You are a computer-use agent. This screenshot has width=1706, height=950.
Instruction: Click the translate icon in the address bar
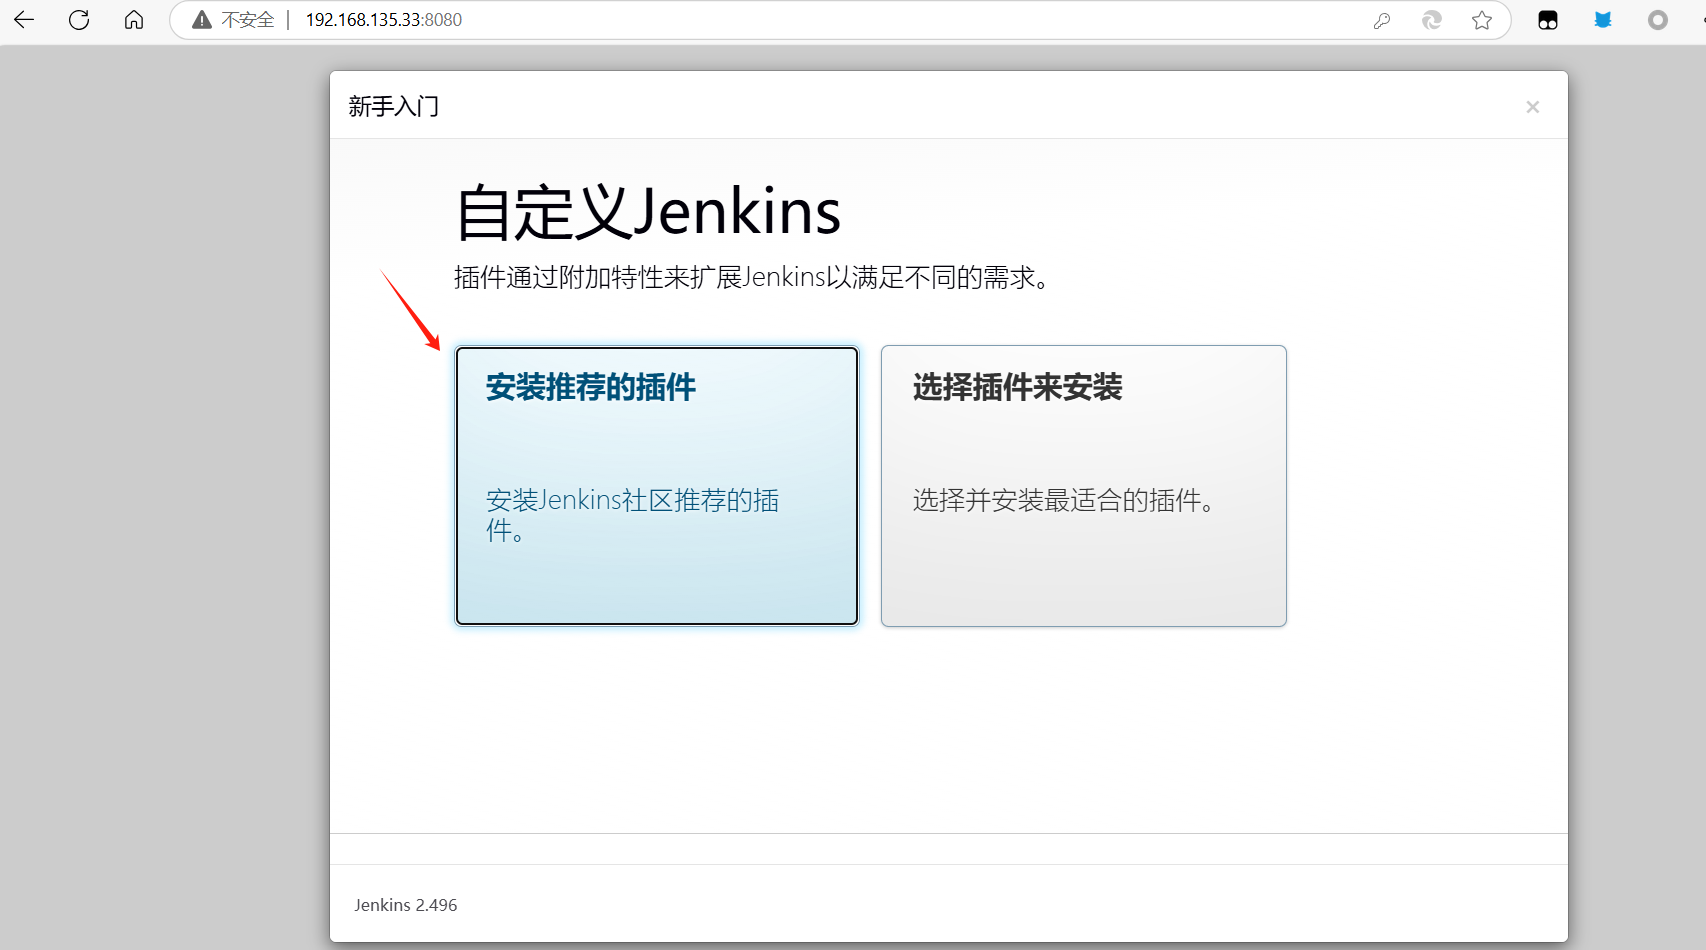click(1431, 20)
